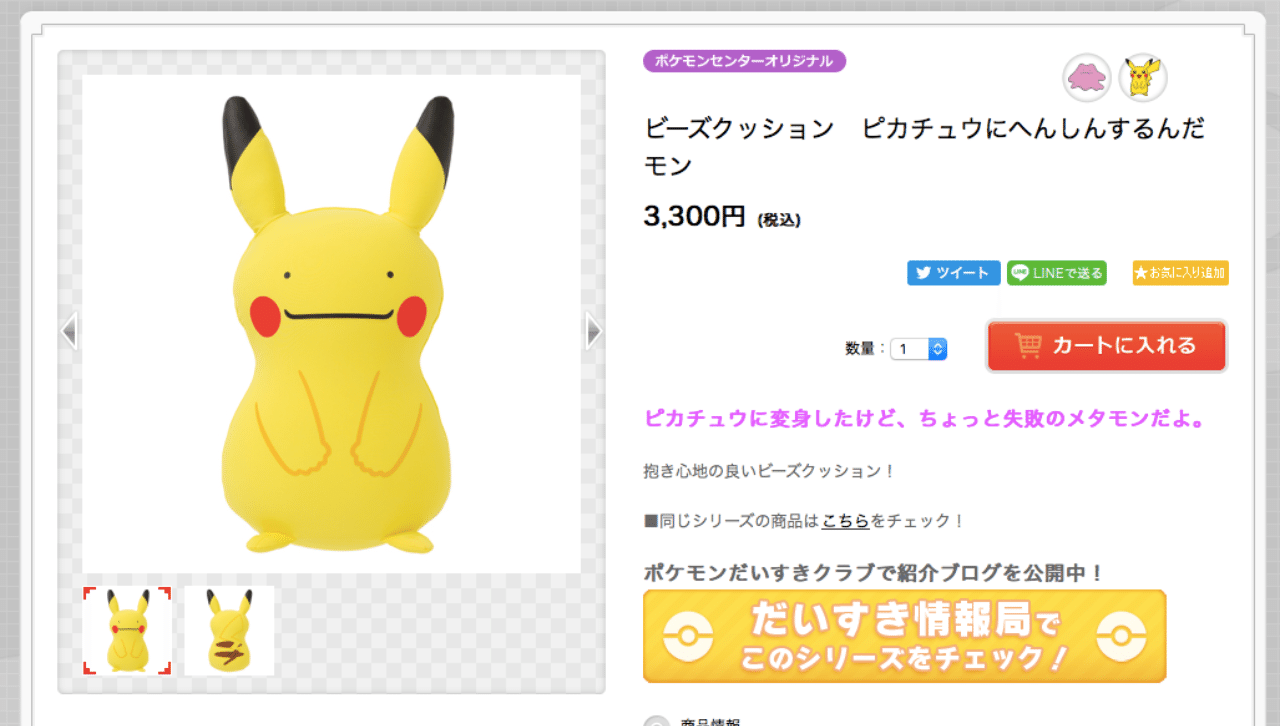This screenshot has width=1280, height=726.
Task: Click the 抱き心地の良いビーズクッション description
Action: point(770,470)
